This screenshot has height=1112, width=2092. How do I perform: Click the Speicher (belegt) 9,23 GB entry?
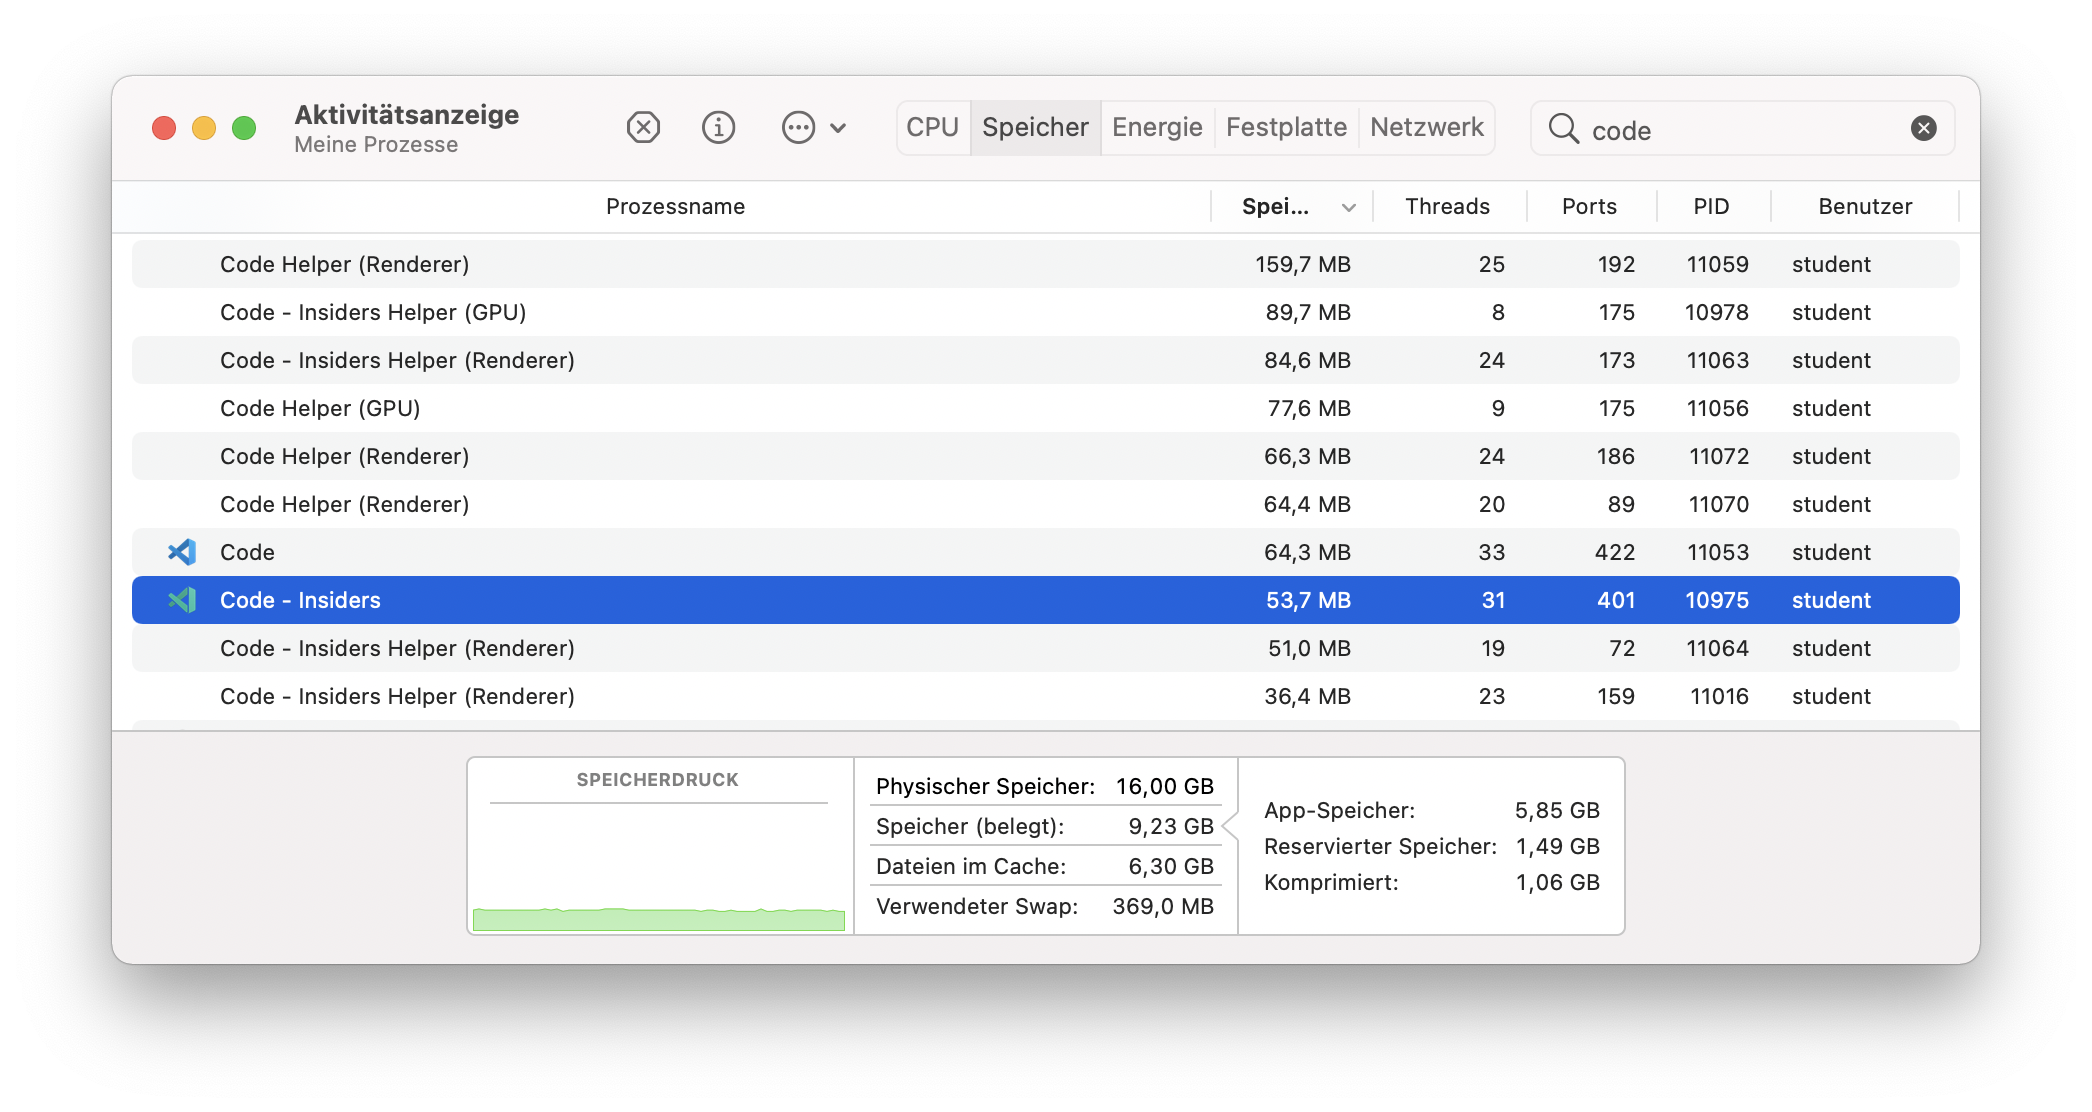(1045, 826)
